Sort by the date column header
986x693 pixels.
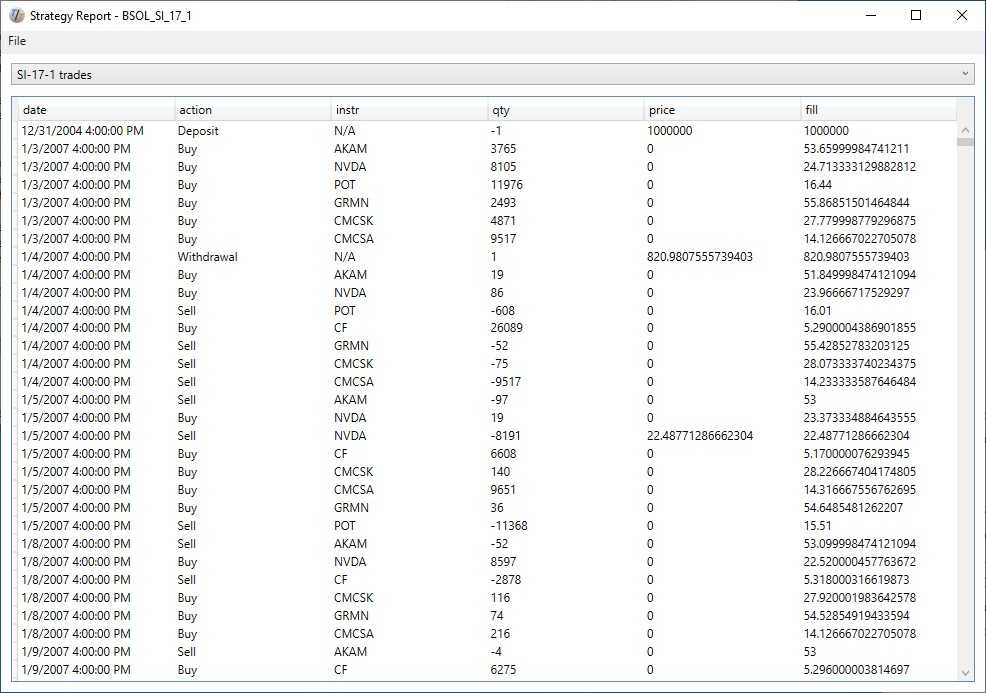[96, 110]
